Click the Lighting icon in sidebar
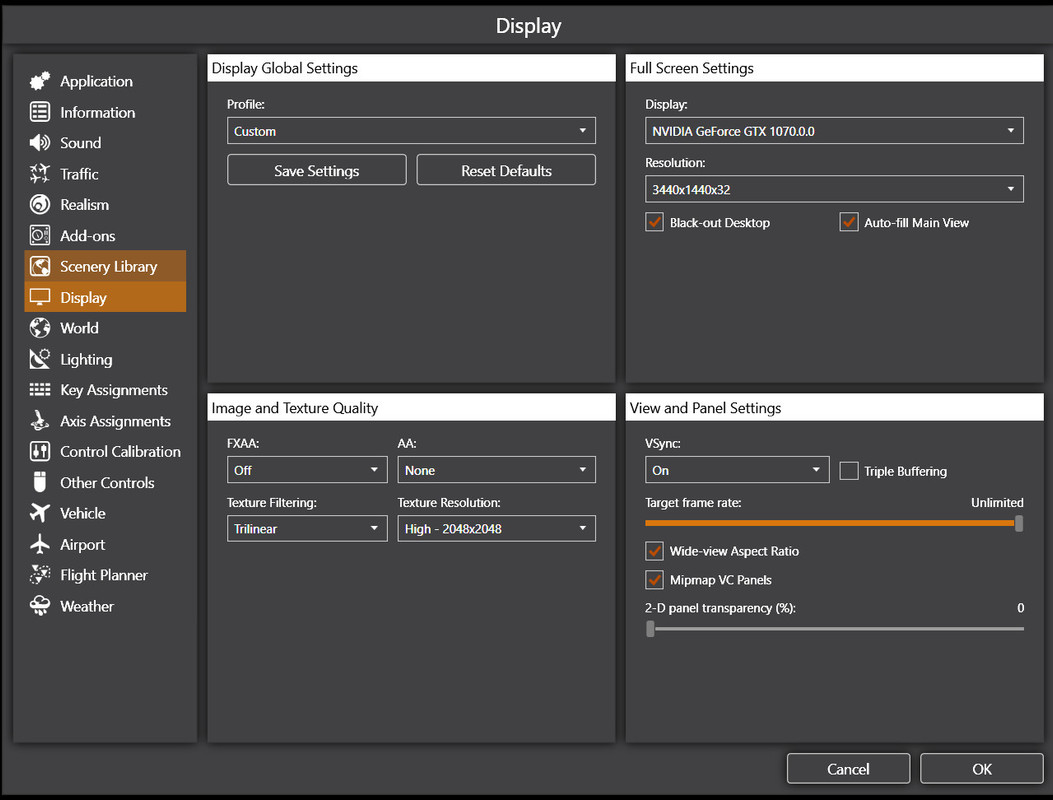Screen dimensions: 1053x800 [40, 359]
